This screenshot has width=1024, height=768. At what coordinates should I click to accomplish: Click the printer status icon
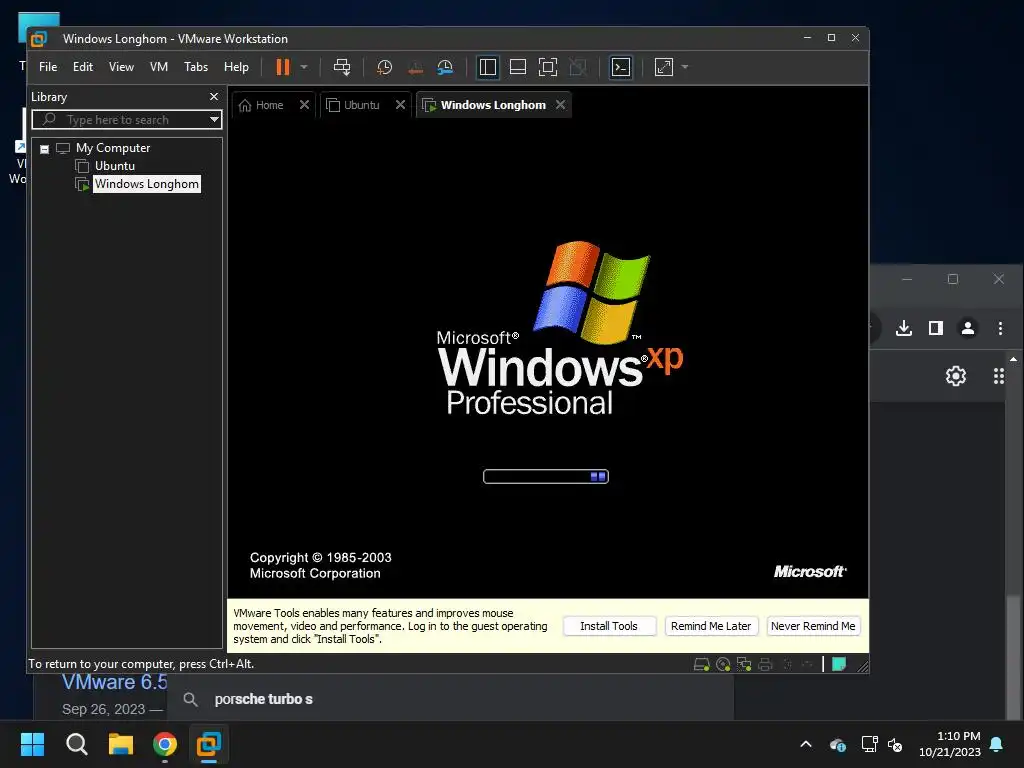coord(765,664)
